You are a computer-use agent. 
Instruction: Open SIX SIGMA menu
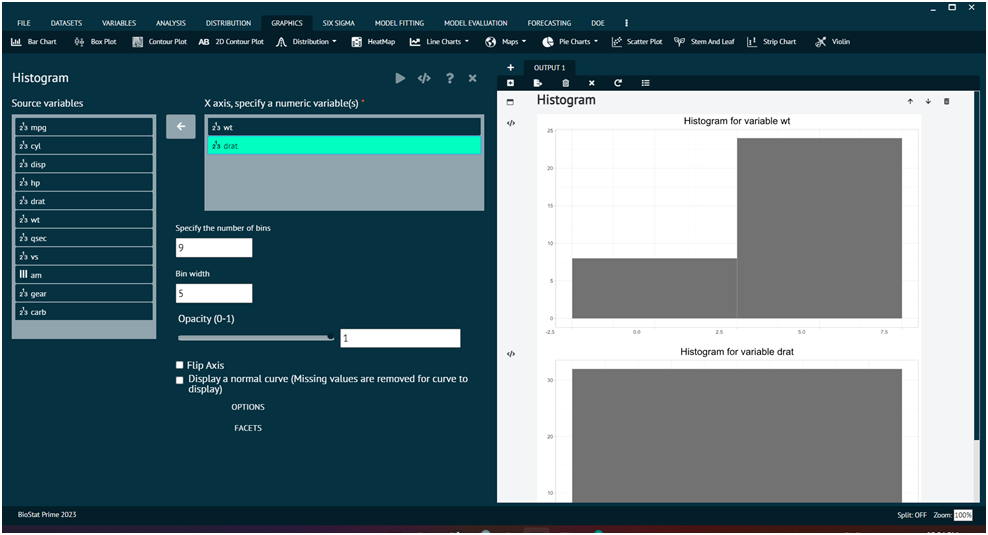coord(338,23)
